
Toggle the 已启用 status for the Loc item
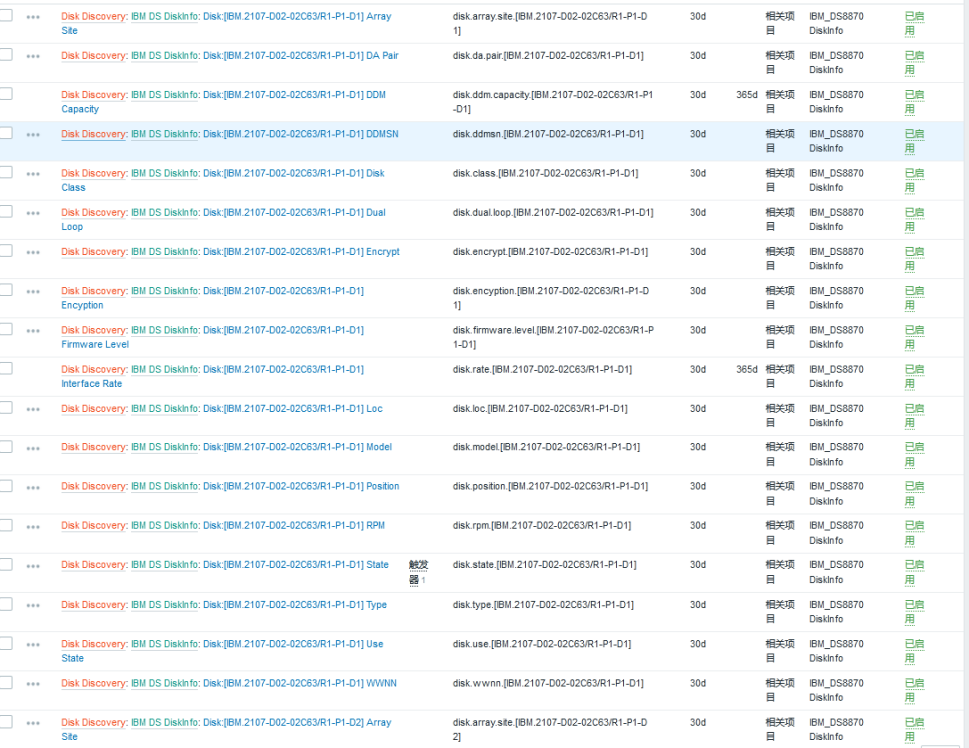tap(914, 415)
